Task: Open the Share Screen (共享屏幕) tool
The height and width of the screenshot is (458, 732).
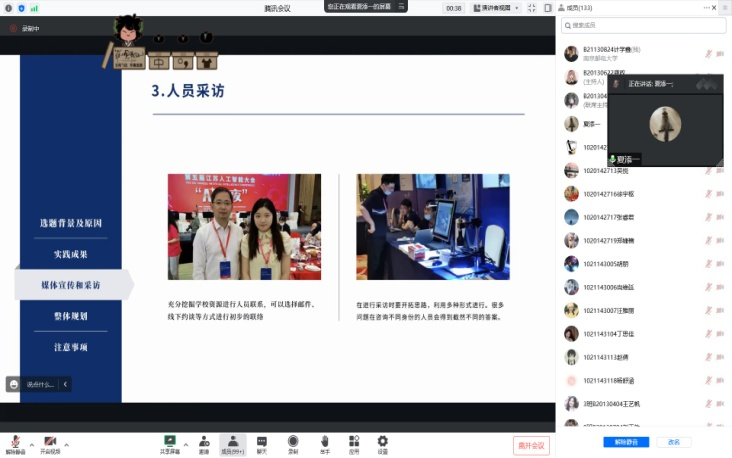Action: [170, 443]
